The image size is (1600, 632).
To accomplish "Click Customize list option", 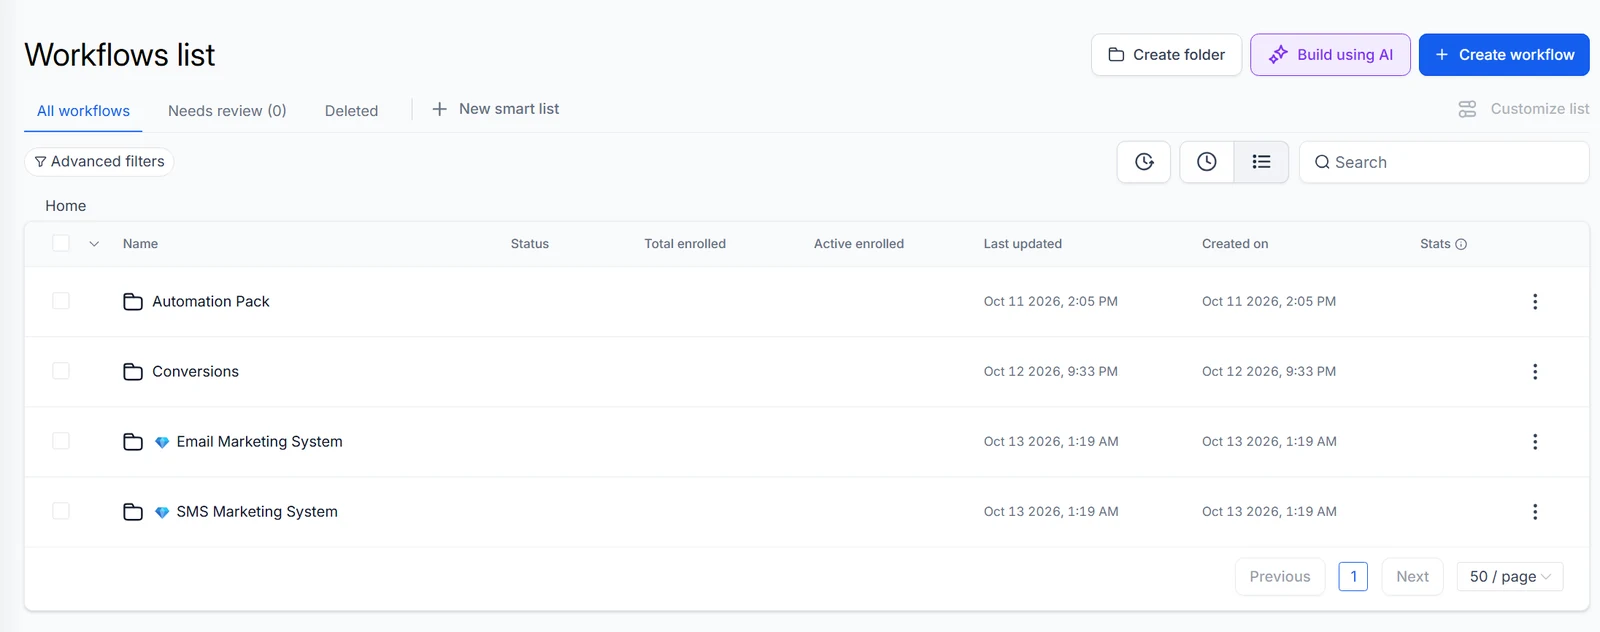I will pyautogui.click(x=1523, y=109).
